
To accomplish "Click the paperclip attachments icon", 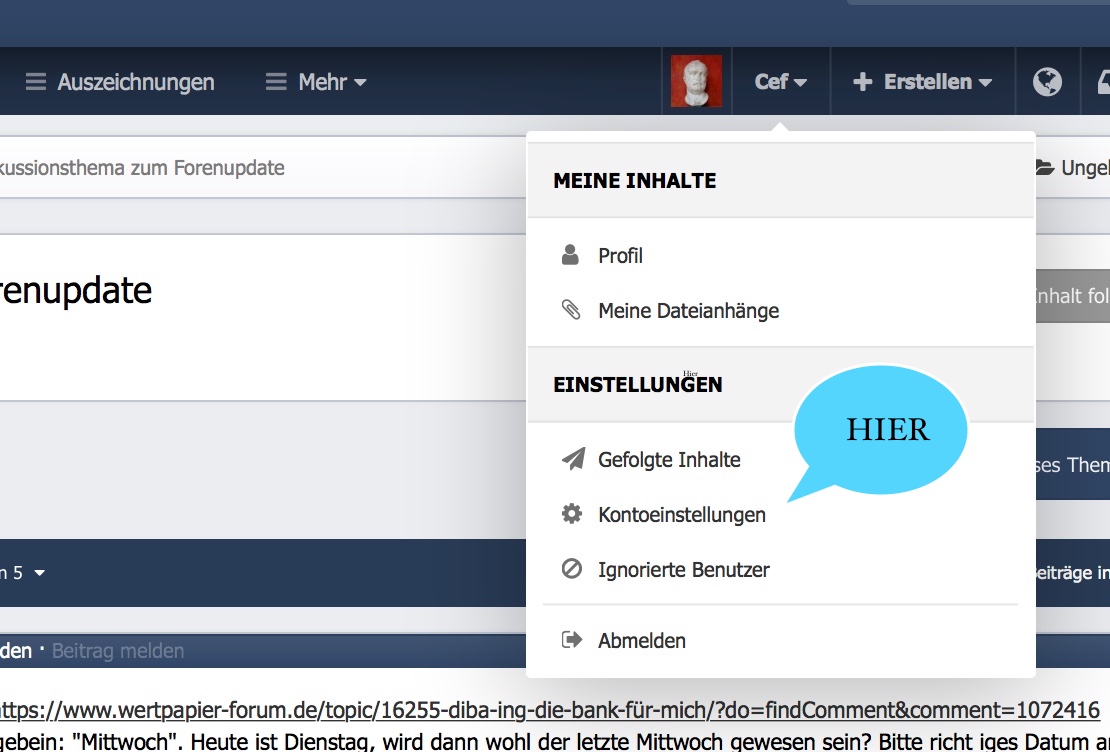I will tap(571, 309).
